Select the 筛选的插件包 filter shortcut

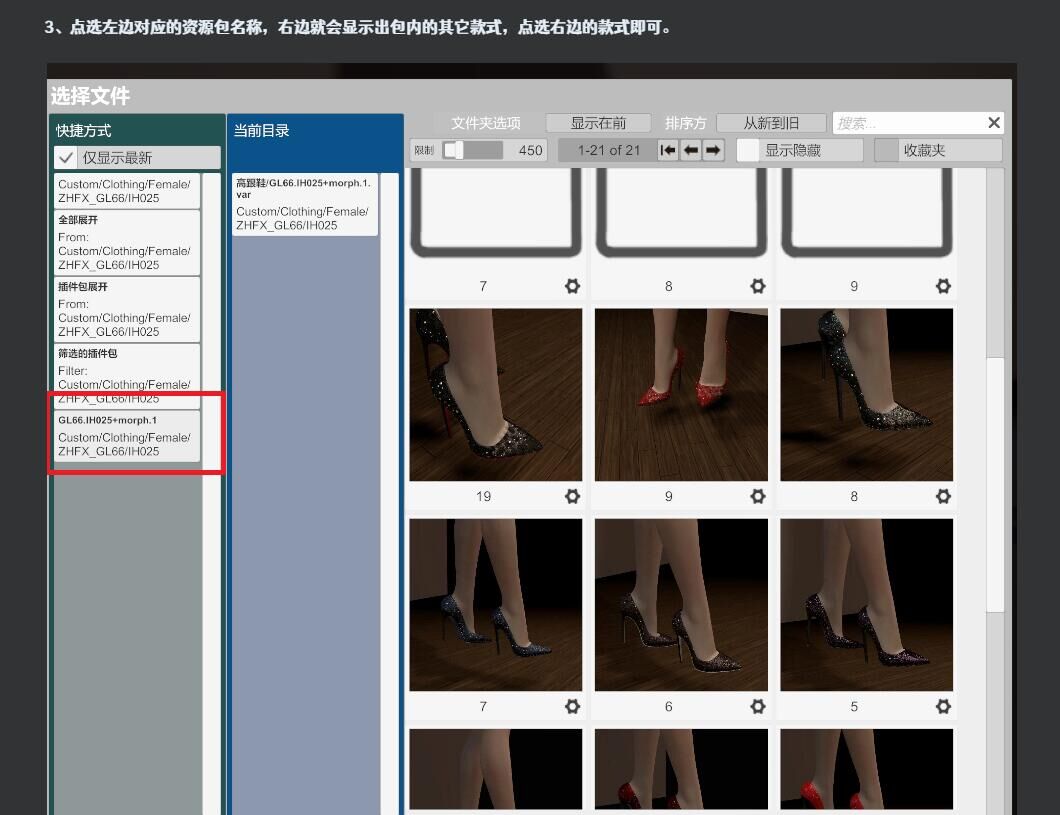[x=127, y=375]
